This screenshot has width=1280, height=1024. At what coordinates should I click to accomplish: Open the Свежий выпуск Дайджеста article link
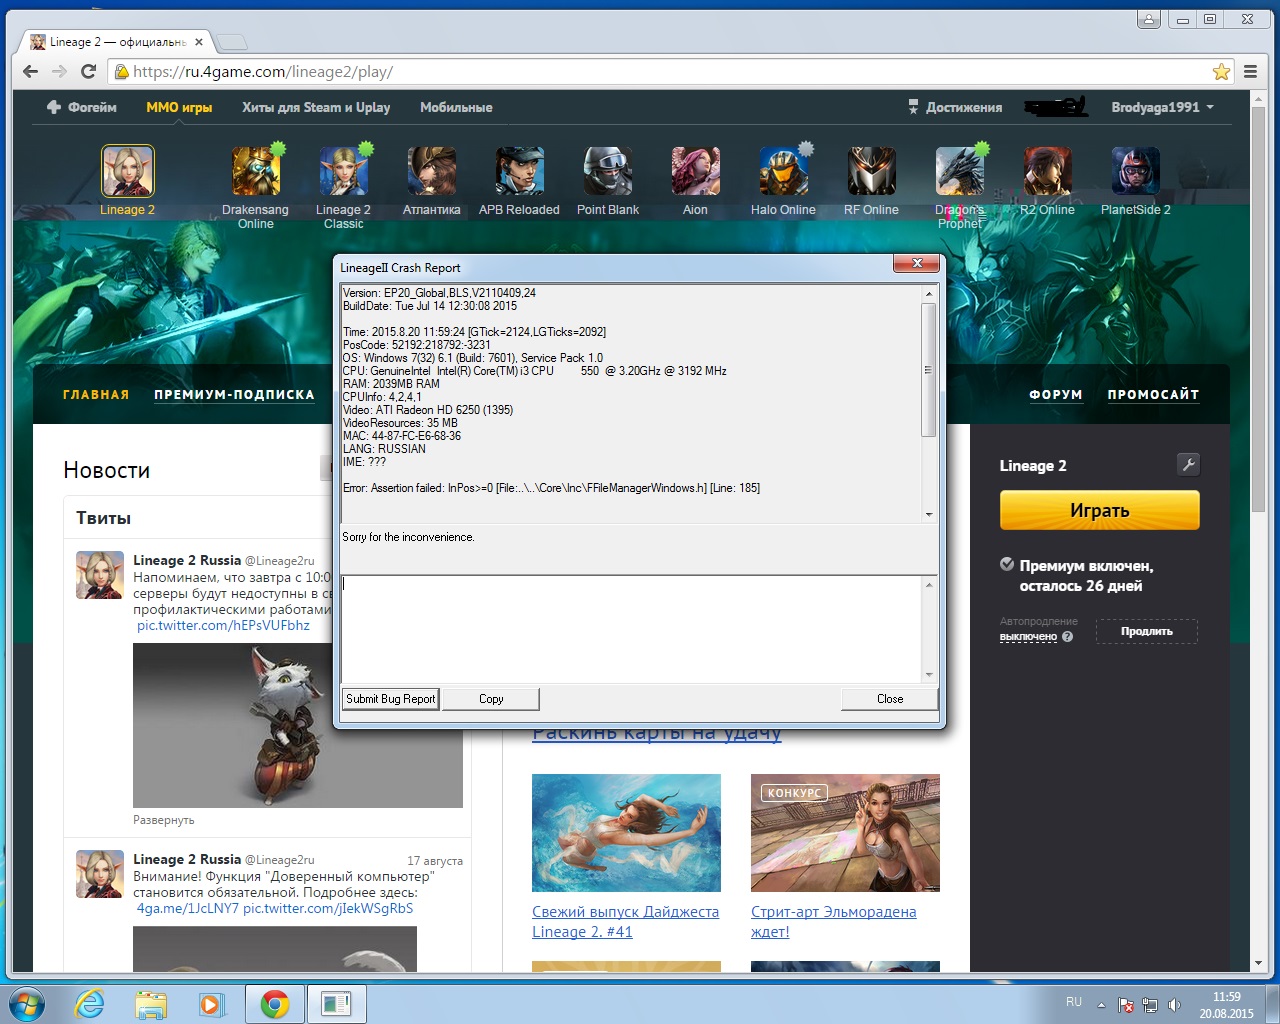click(x=626, y=922)
